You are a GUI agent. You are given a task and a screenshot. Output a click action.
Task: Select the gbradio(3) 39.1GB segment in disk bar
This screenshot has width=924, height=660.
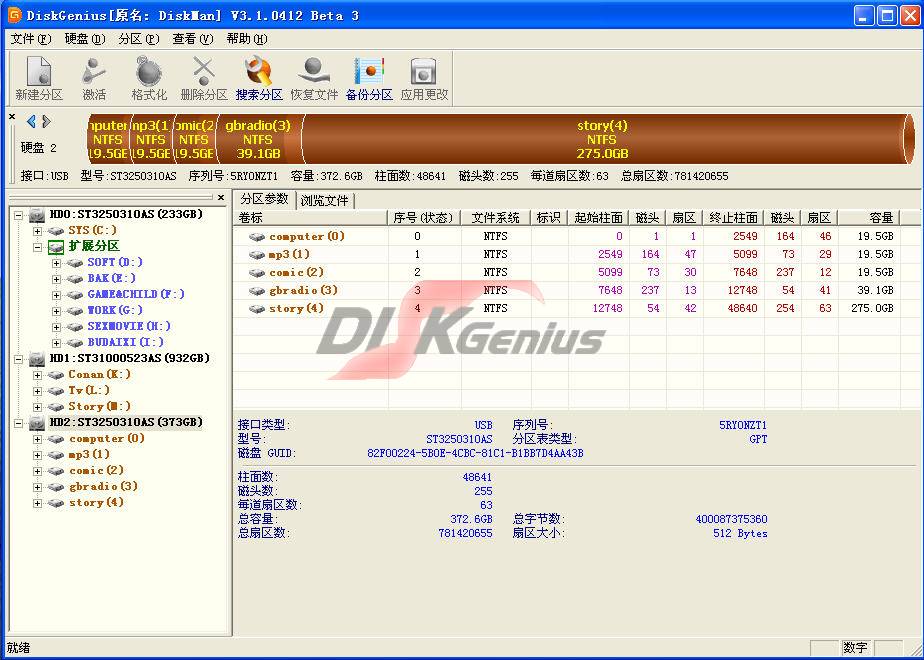tap(258, 140)
